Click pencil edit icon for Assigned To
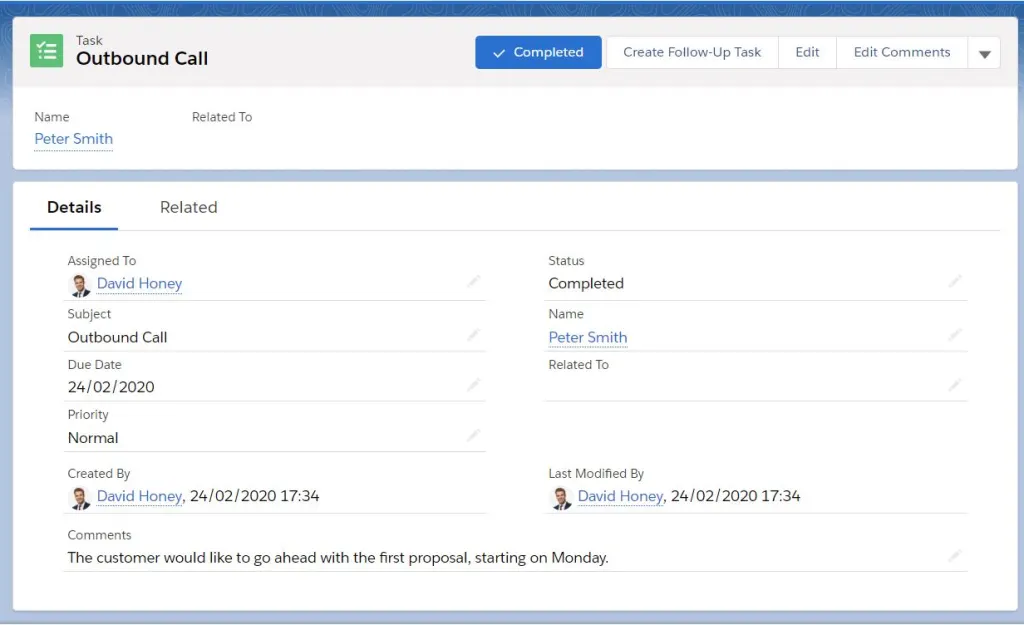Screen dimensions: 1024x625 tap(473, 282)
